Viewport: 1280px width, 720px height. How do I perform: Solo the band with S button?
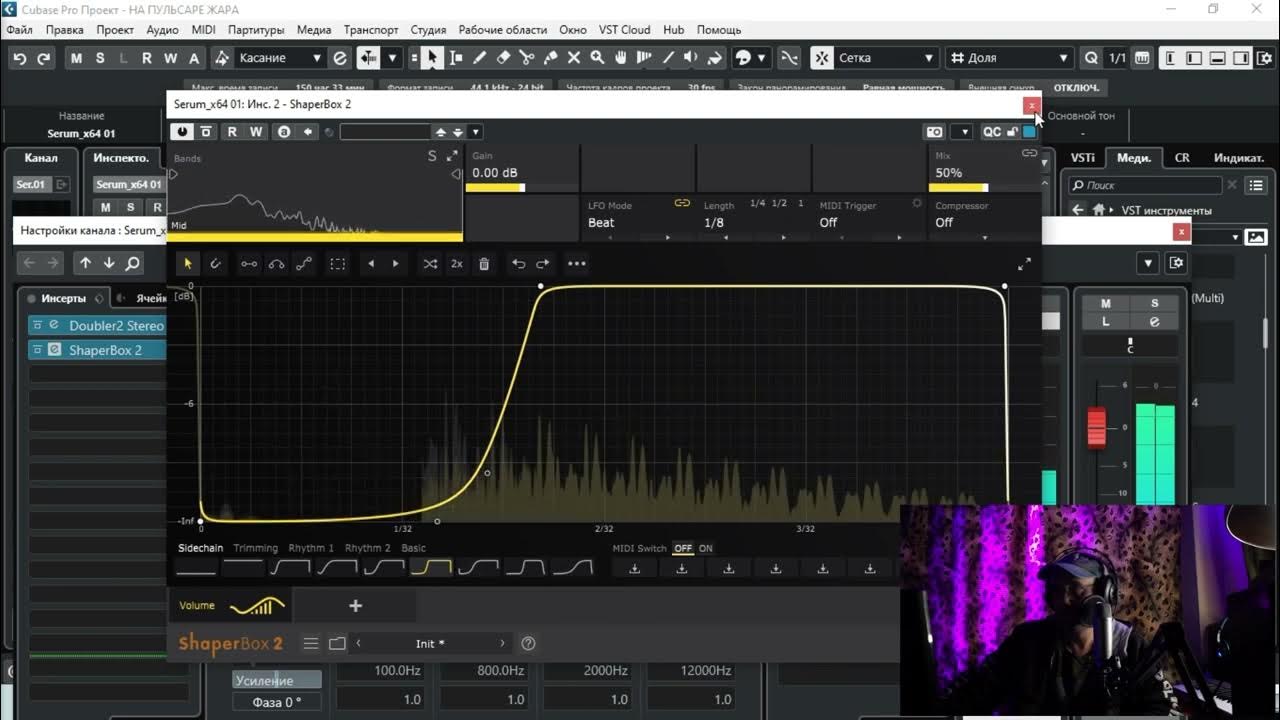432,156
